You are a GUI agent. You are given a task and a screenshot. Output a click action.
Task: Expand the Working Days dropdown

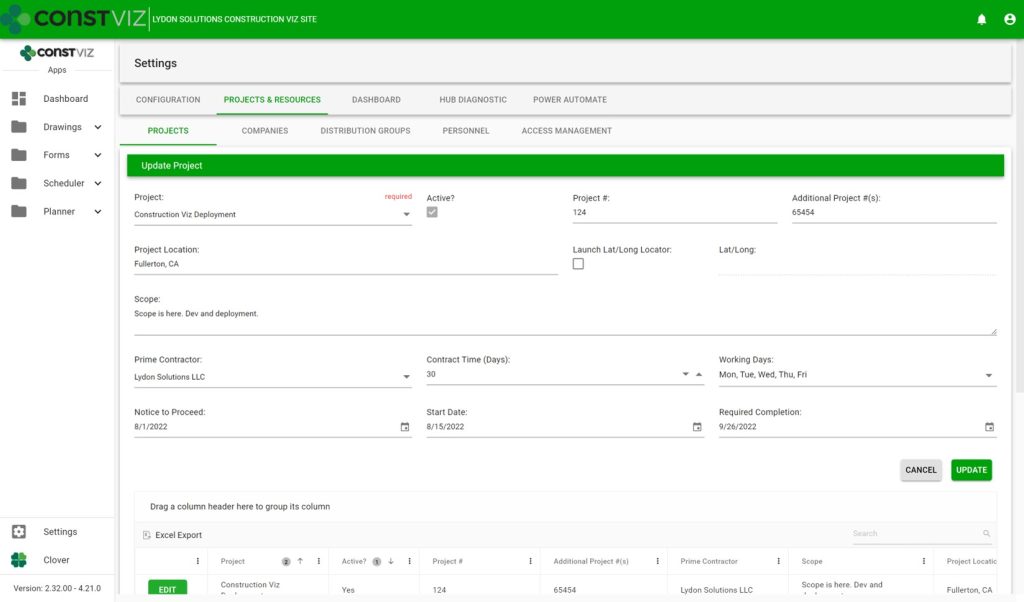(x=989, y=376)
